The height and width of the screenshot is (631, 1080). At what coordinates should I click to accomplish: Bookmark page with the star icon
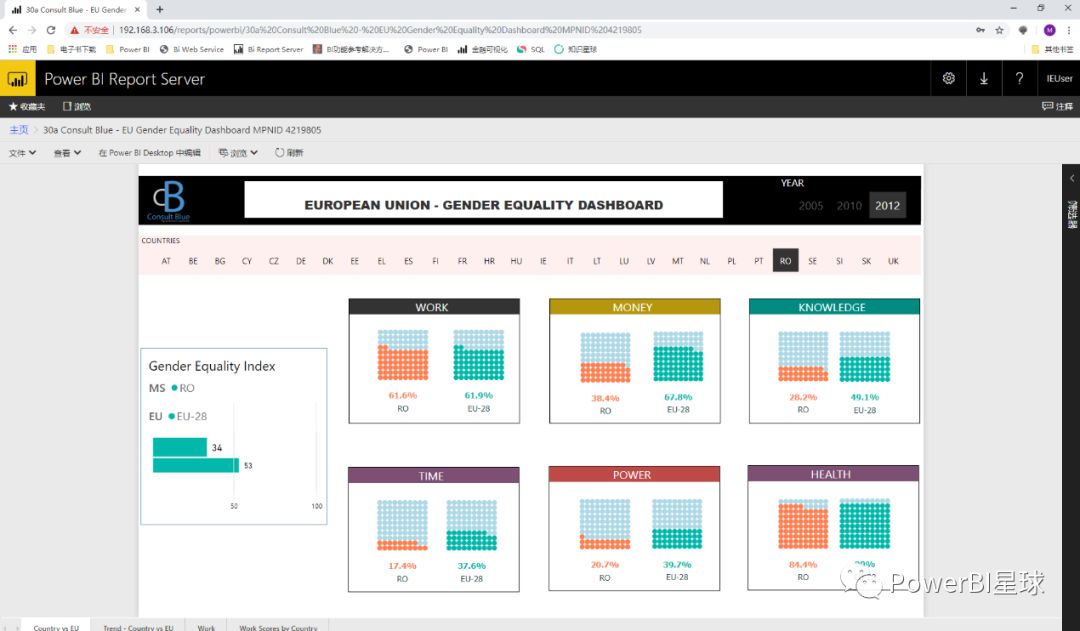(999, 30)
